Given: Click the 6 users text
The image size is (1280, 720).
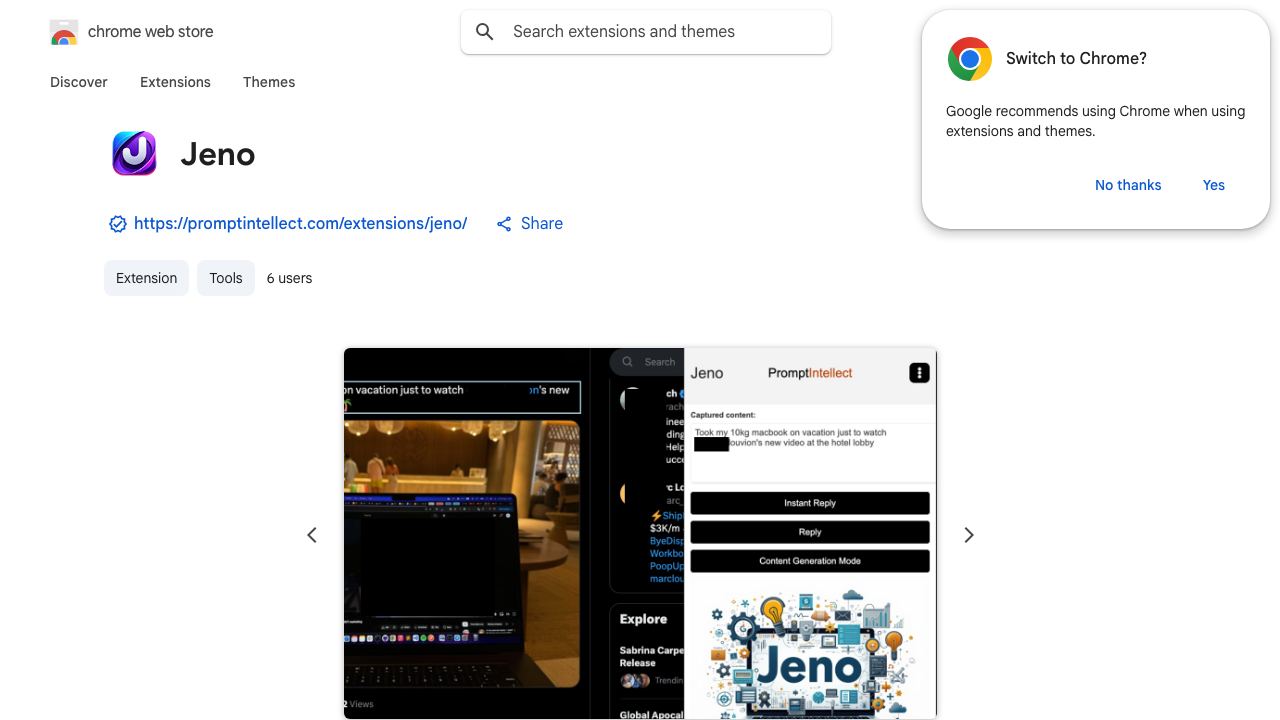Looking at the screenshot, I should point(289,278).
